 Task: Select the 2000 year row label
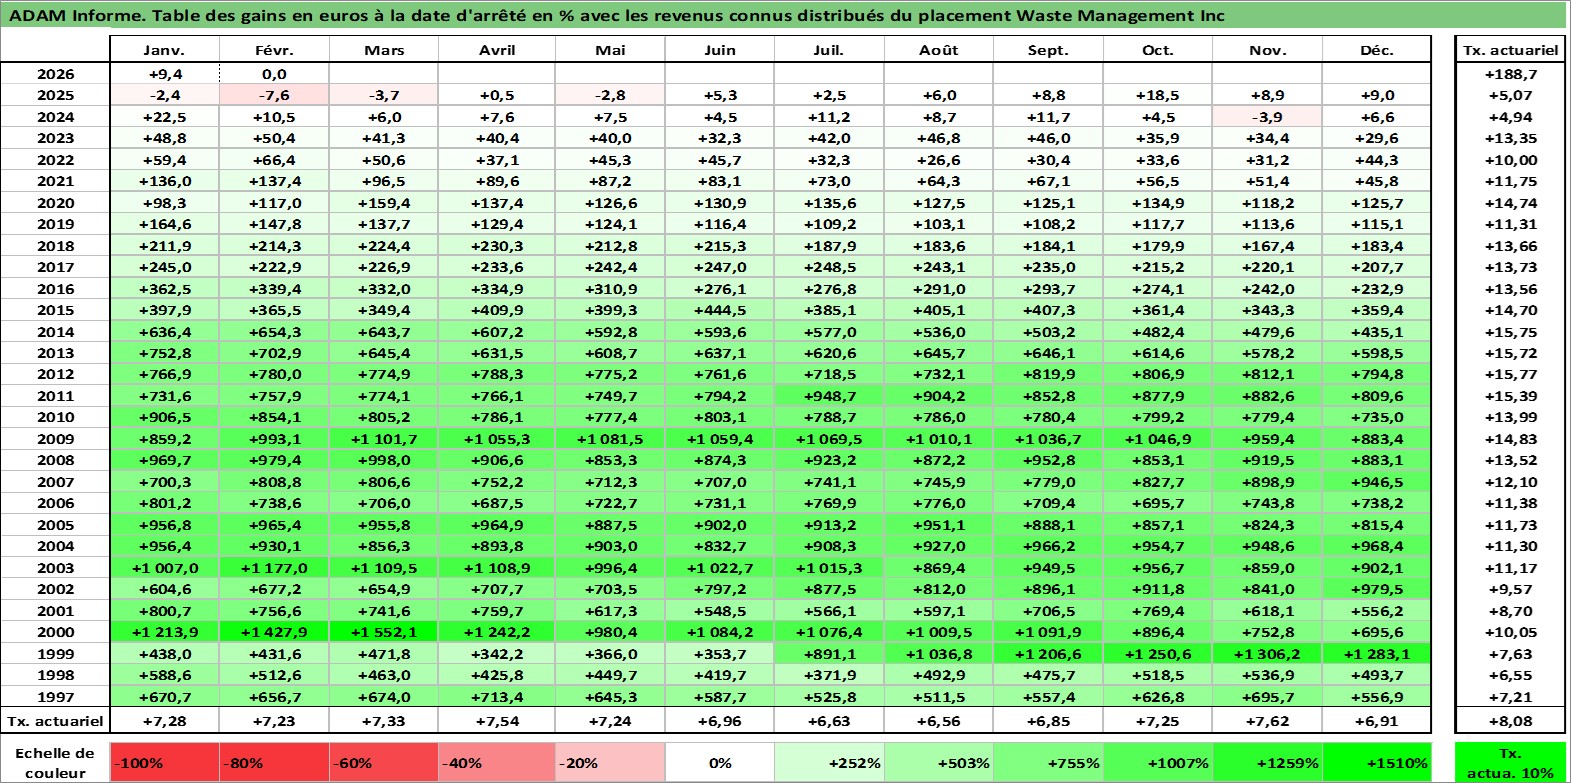coord(55,632)
